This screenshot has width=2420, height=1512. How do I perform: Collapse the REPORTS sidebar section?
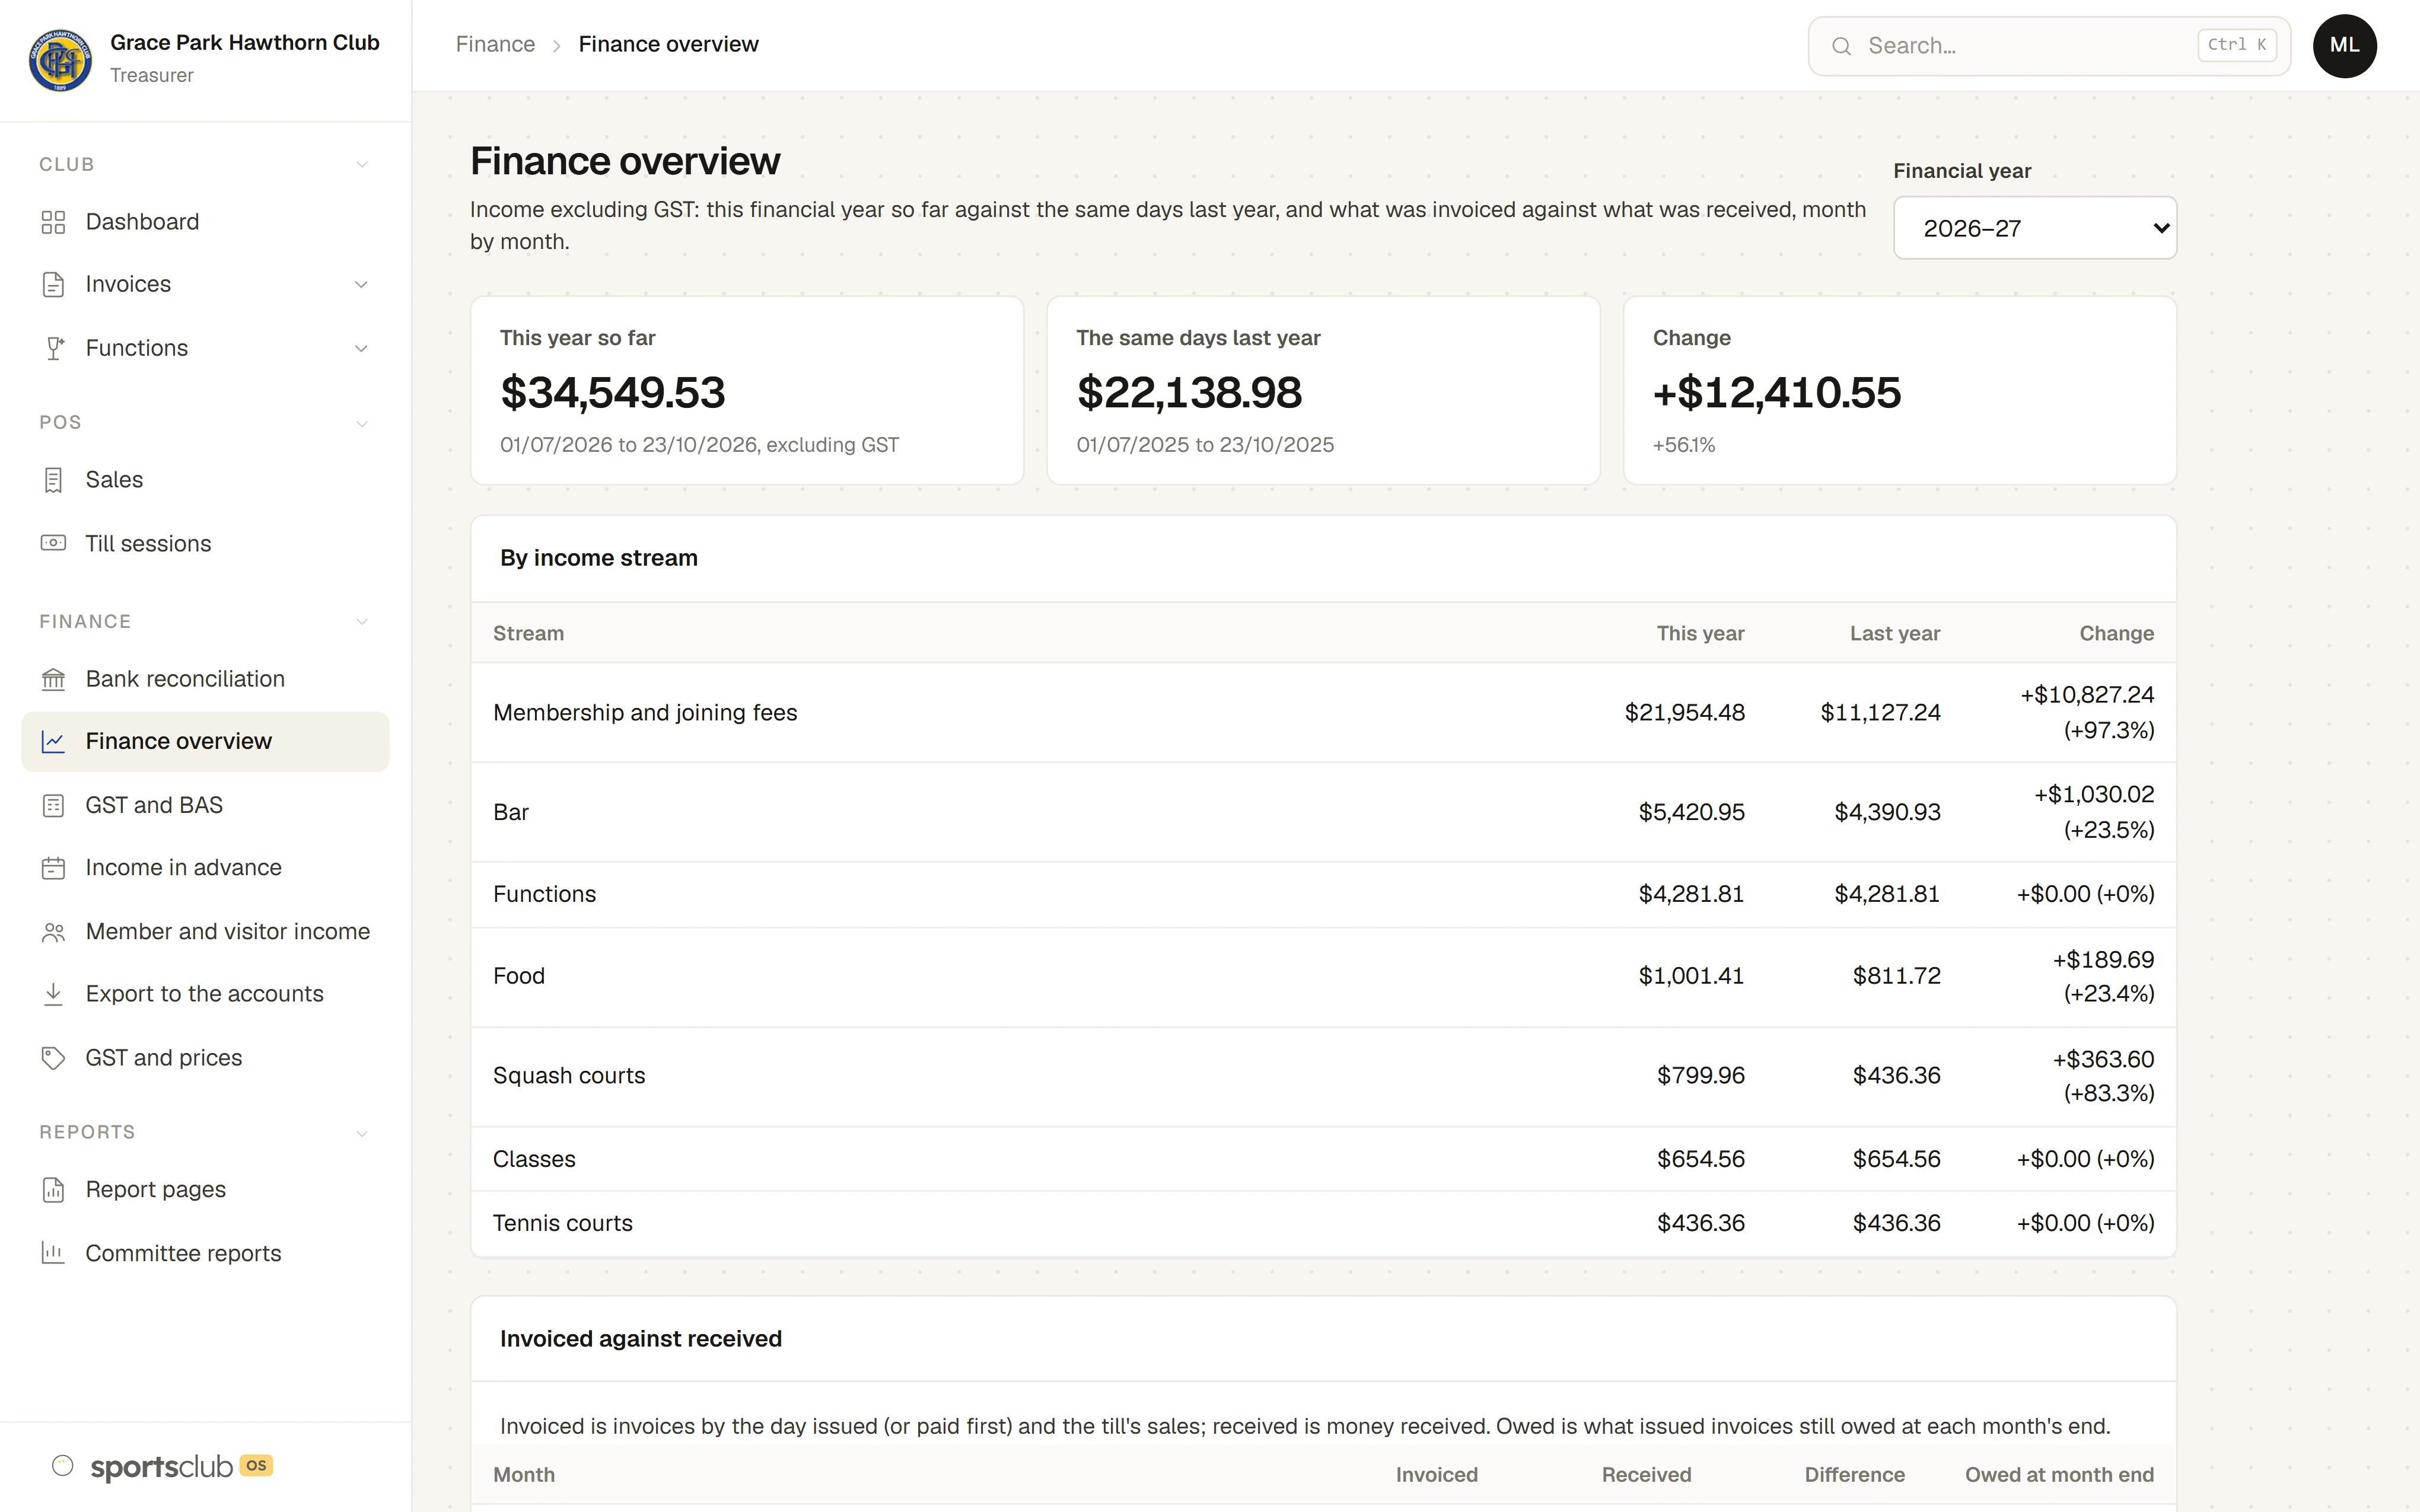click(362, 1133)
